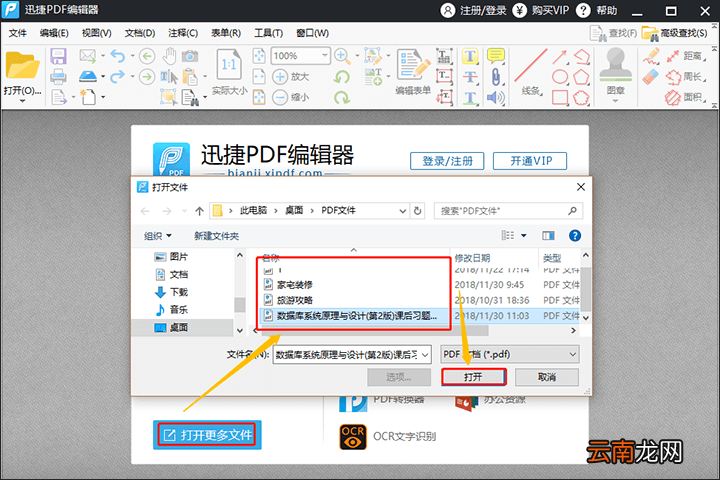720x480 pixels.
Task: Click the 登录/注册 button on start page
Action: tap(447, 161)
